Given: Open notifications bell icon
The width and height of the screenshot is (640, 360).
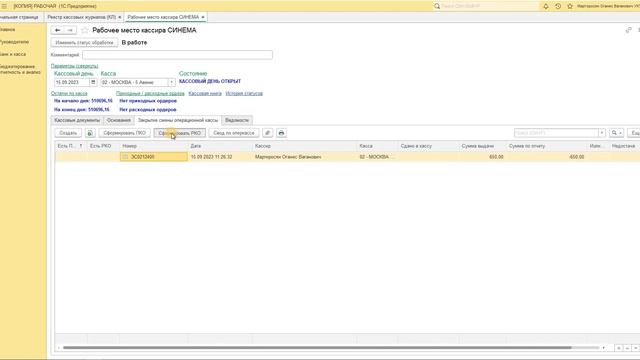Looking at the screenshot, I should pyautogui.click(x=546, y=6).
